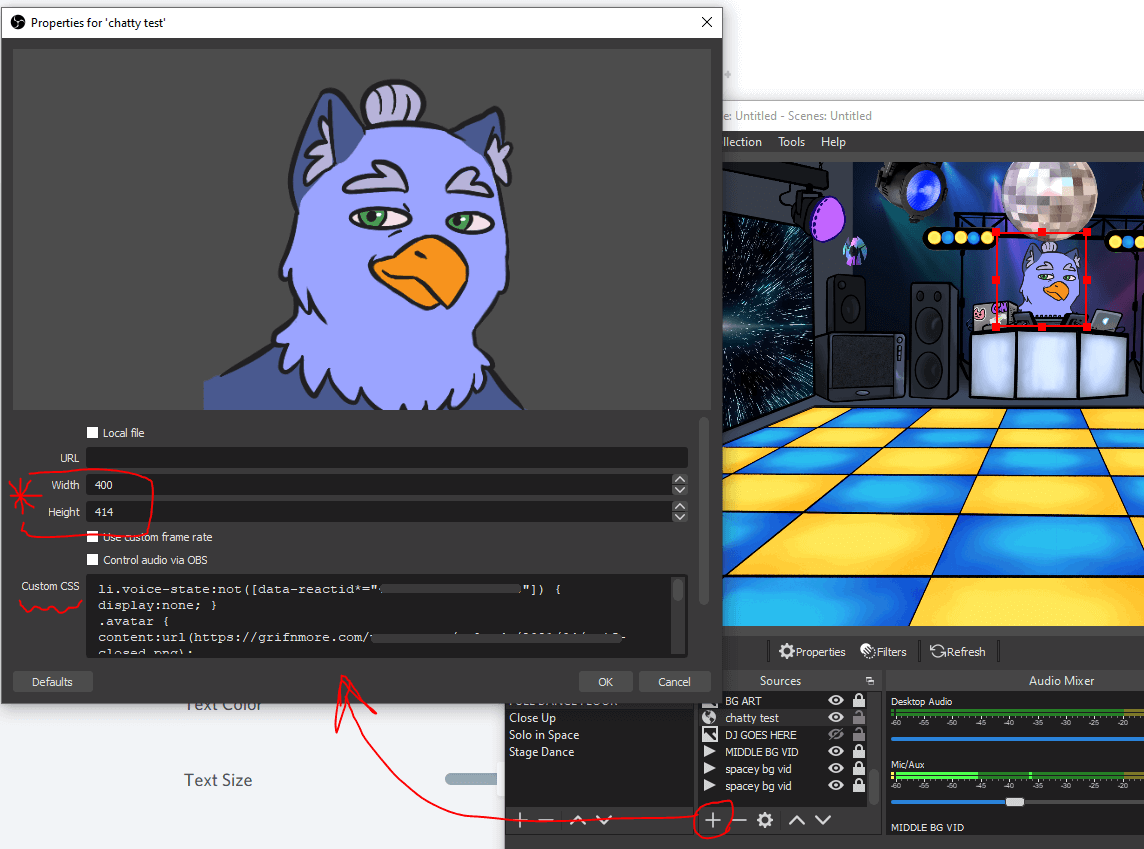Click the Refresh button for browser source
Image resolution: width=1144 pixels, height=849 pixels.
tap(958, 651)
